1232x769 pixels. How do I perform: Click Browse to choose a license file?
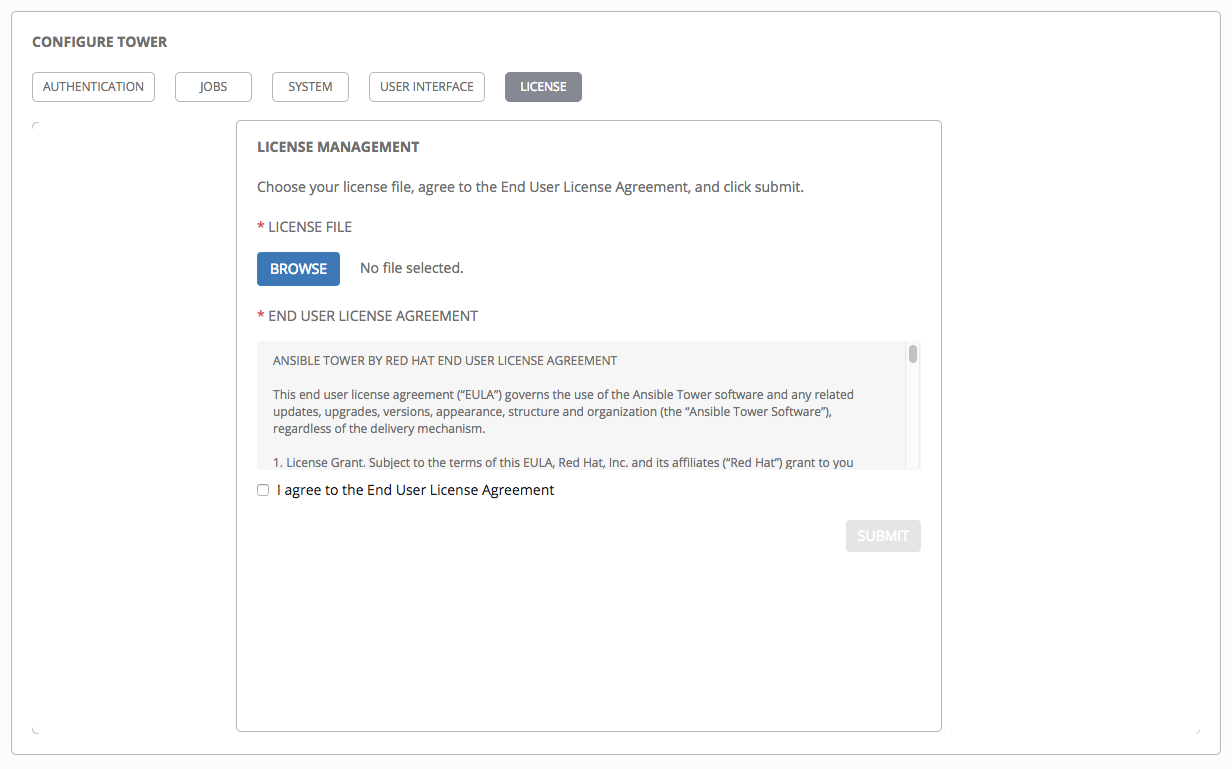(x=298, y=269)
